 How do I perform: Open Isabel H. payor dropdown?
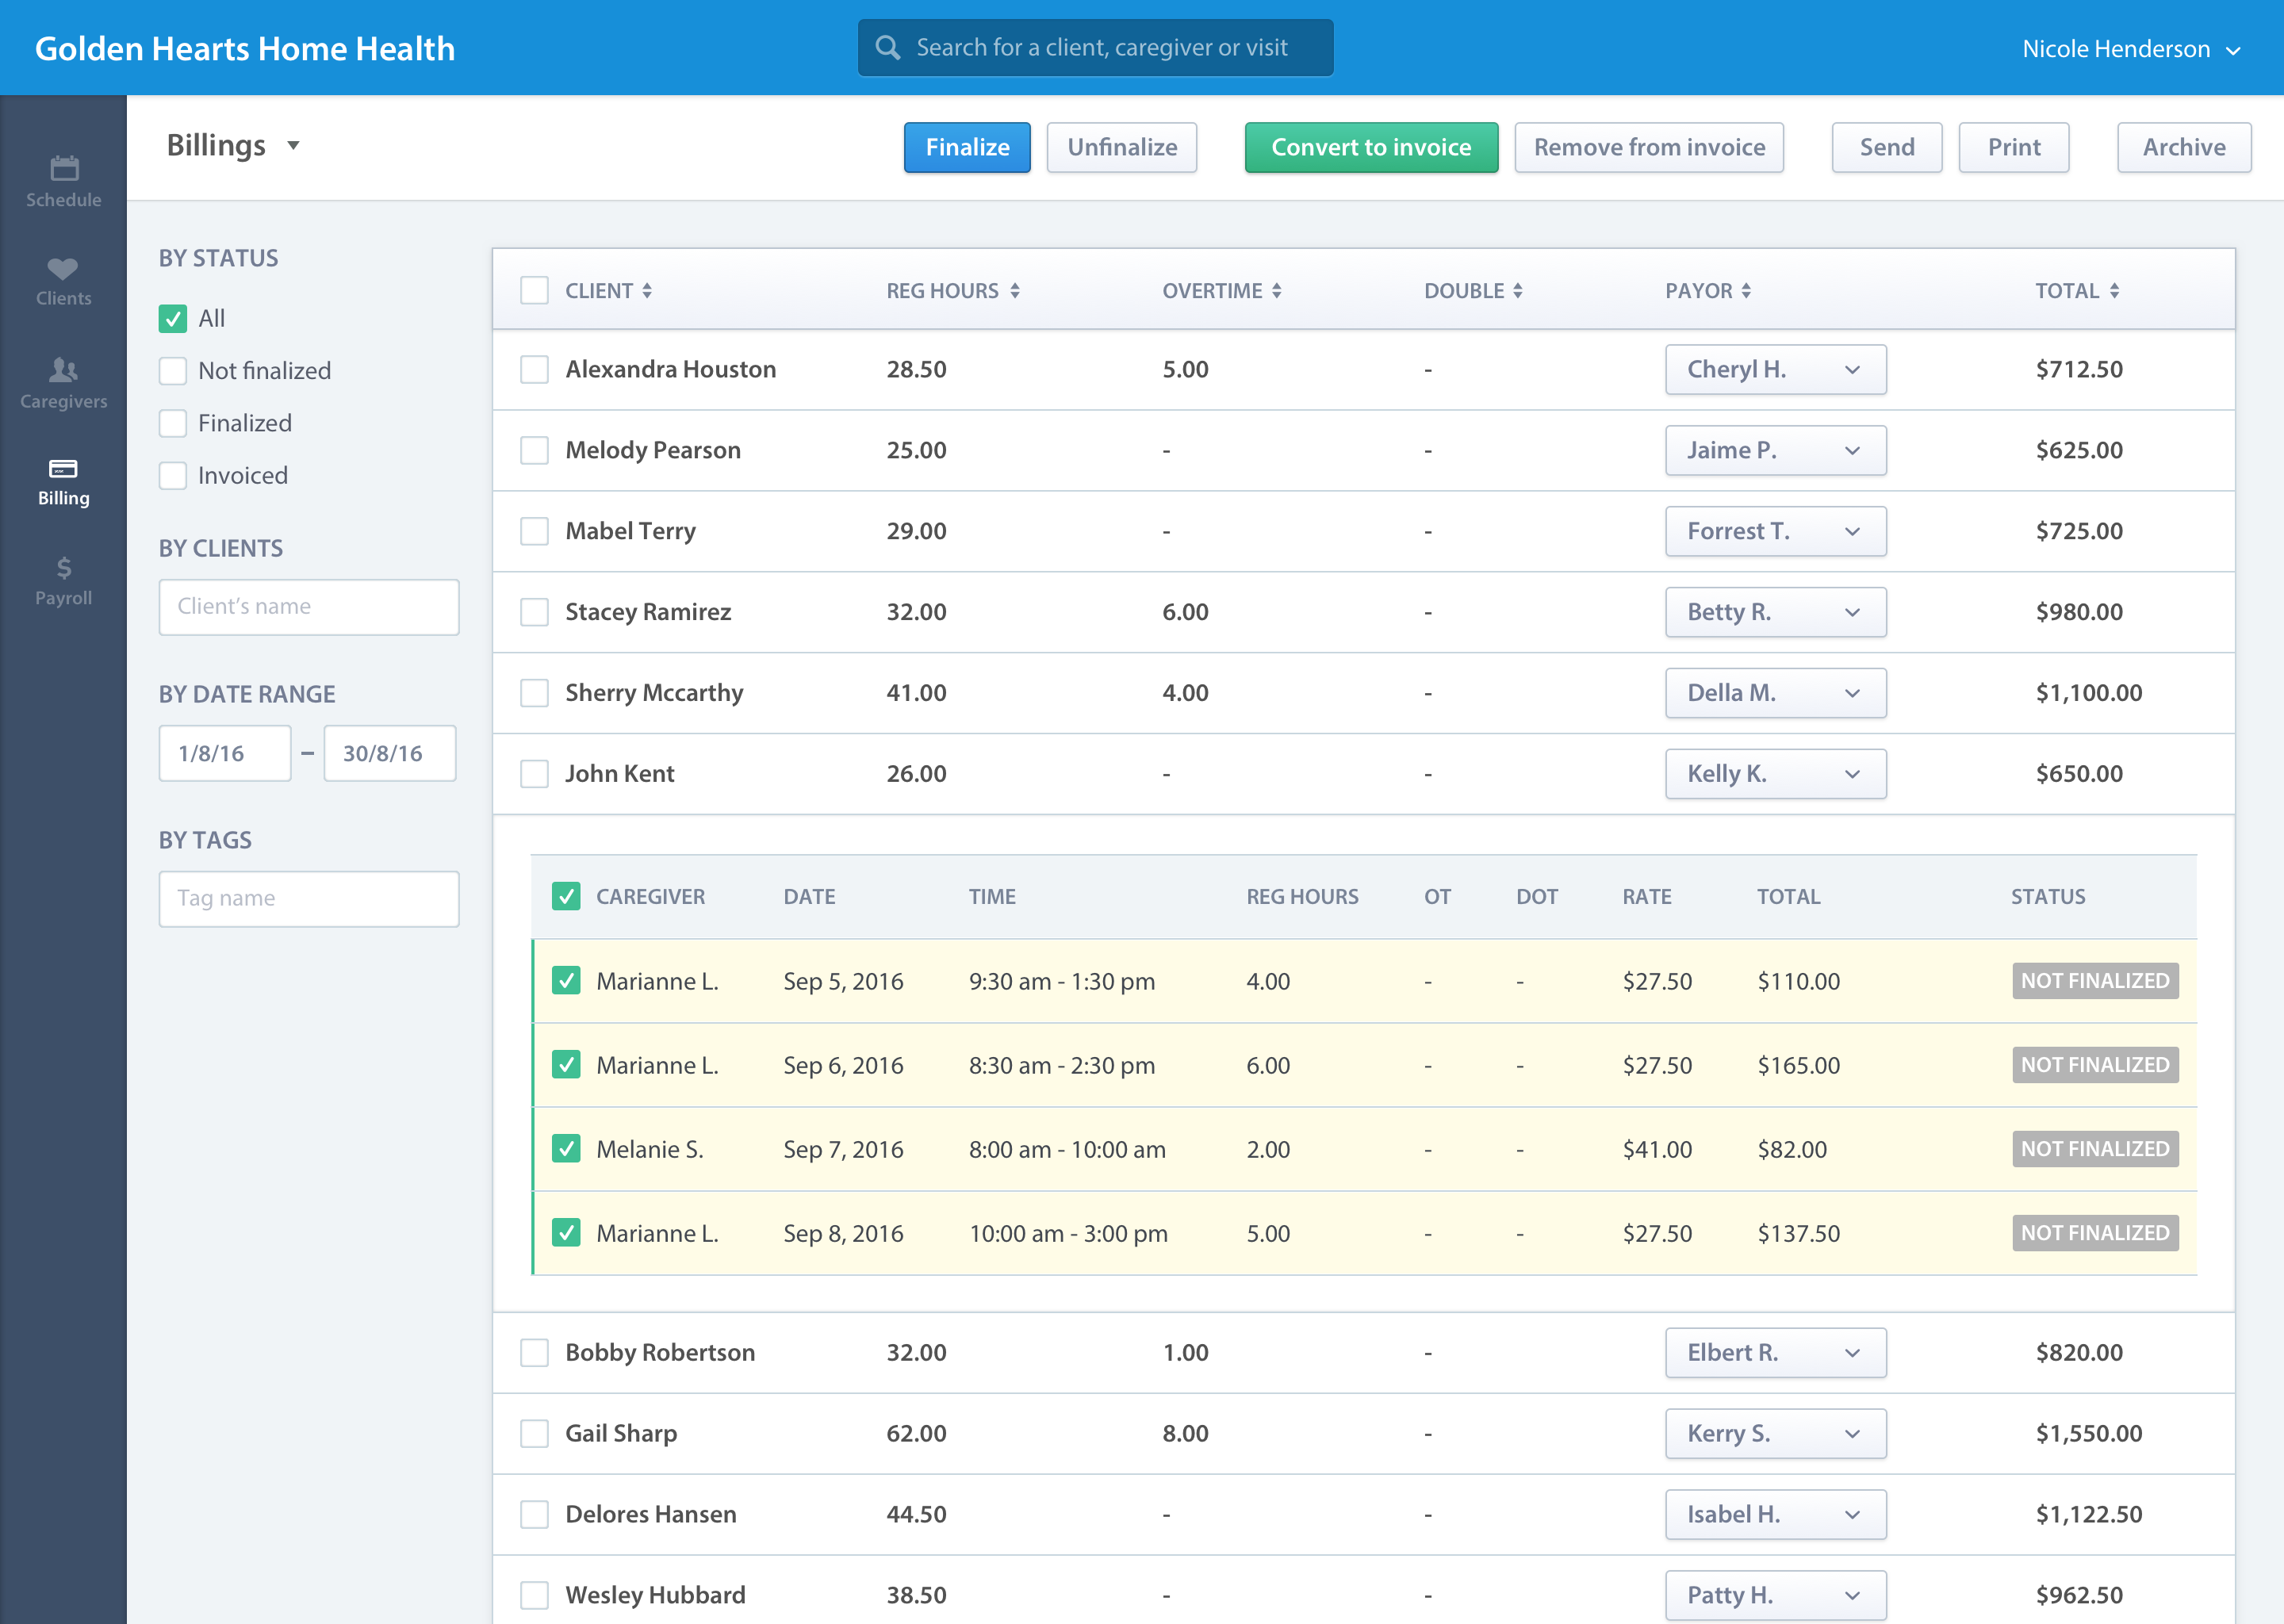point(1776,1515)
